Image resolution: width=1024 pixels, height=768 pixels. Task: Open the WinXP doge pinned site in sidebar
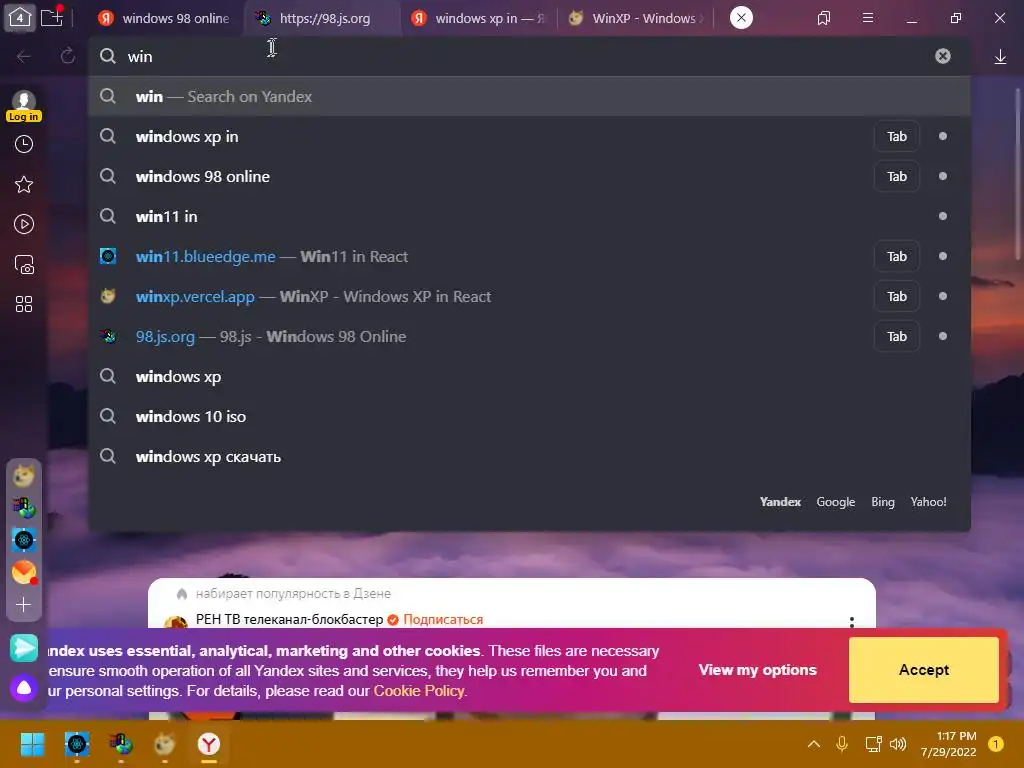click(24, 476)
